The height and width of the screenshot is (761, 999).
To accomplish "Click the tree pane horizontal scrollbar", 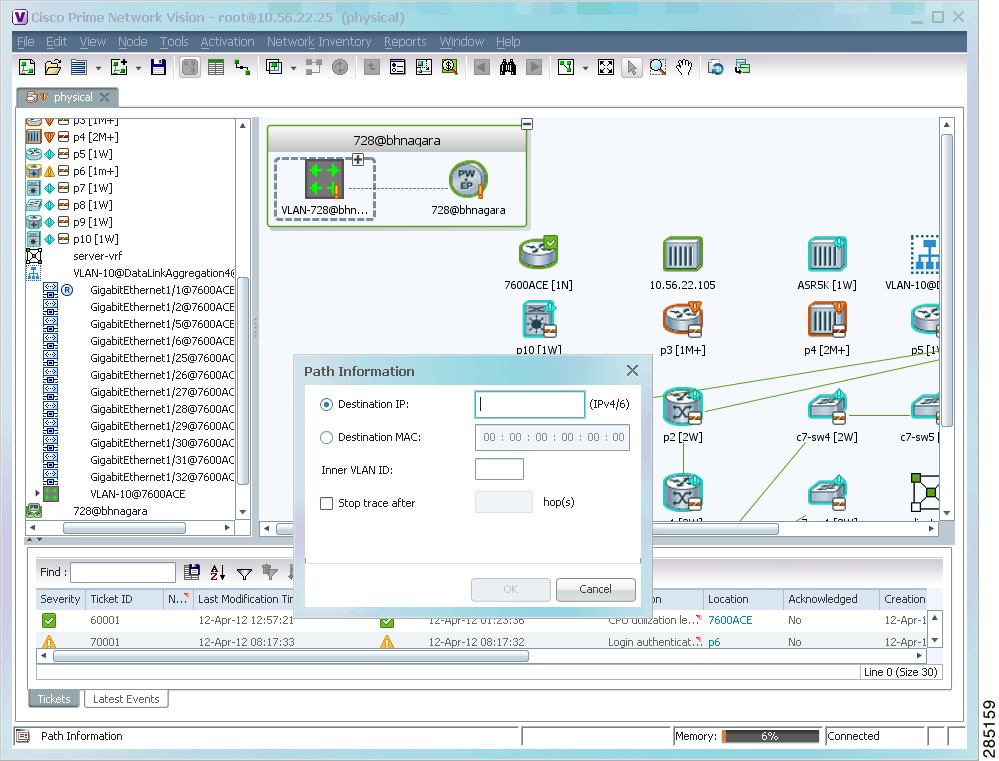I will pos(124,528).
